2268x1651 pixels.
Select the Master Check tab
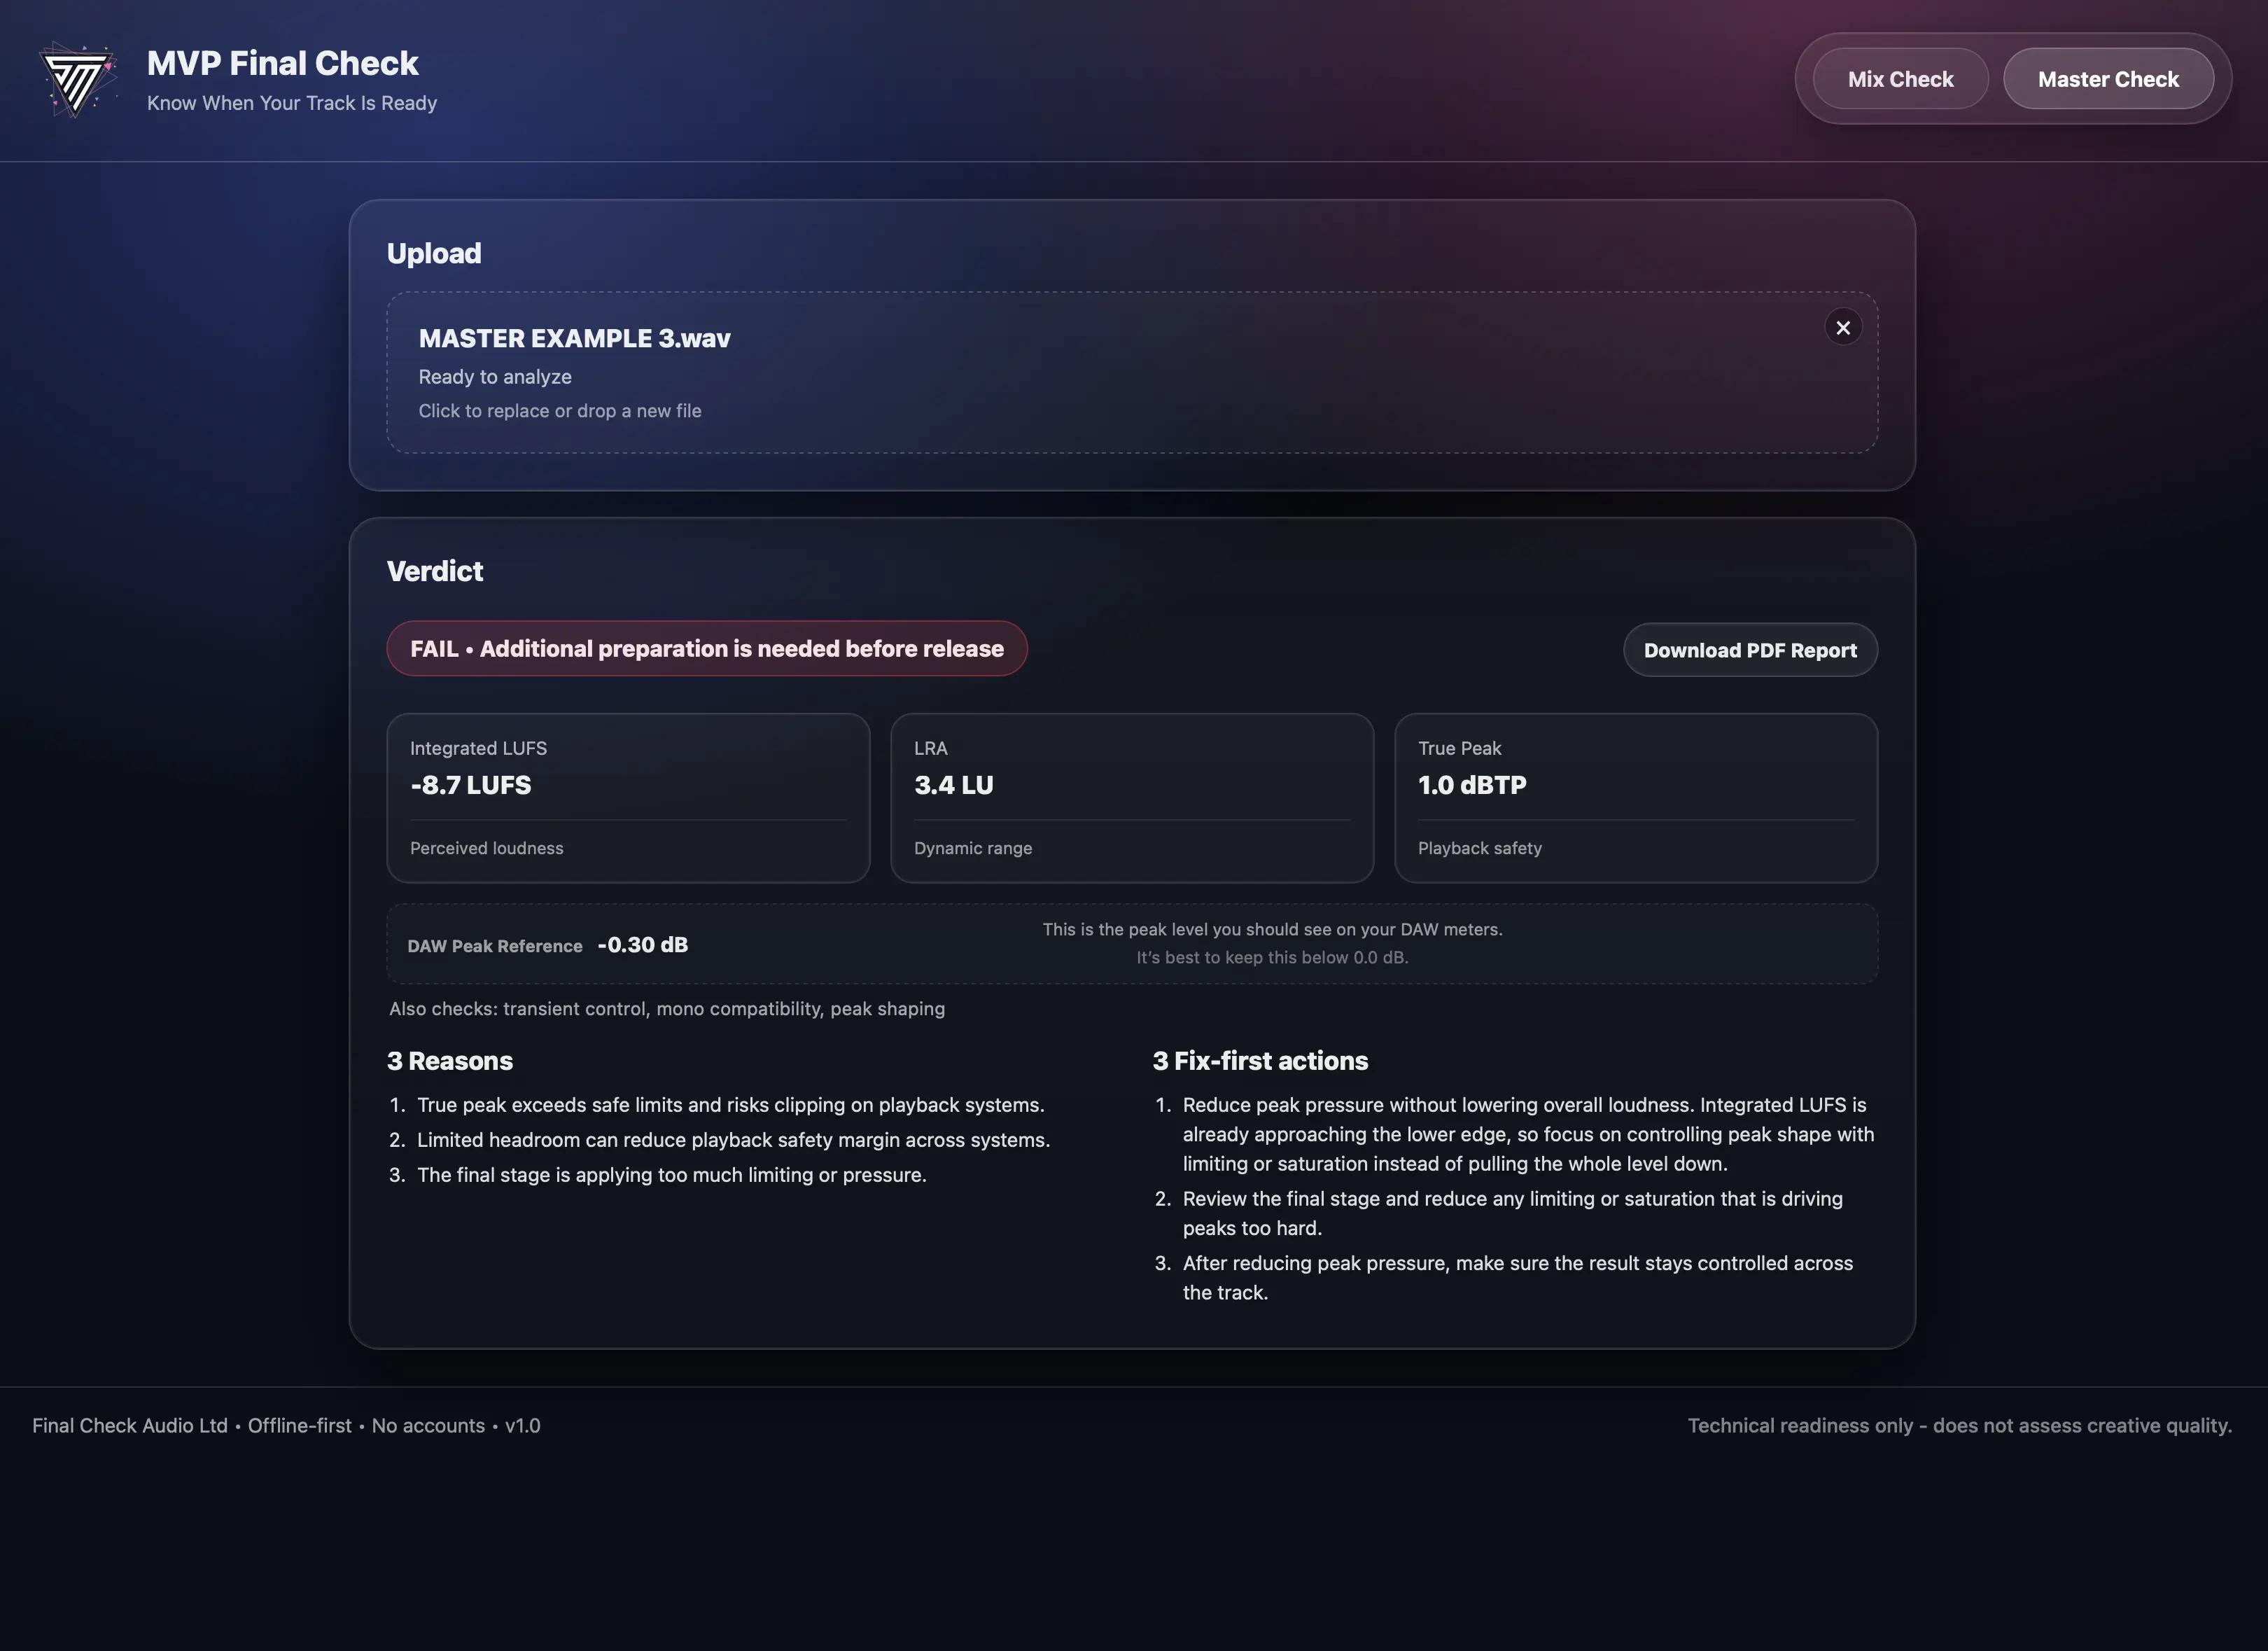(2107, 79)
